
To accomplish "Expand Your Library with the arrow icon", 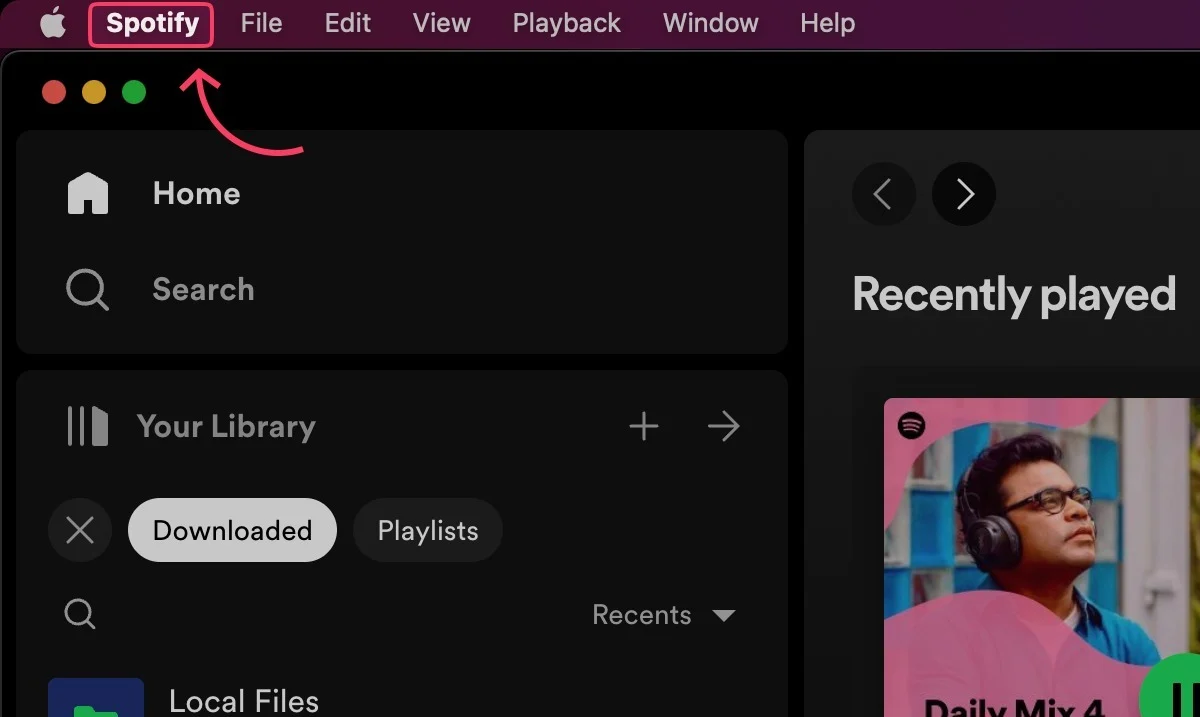I will tap(723, 427).
